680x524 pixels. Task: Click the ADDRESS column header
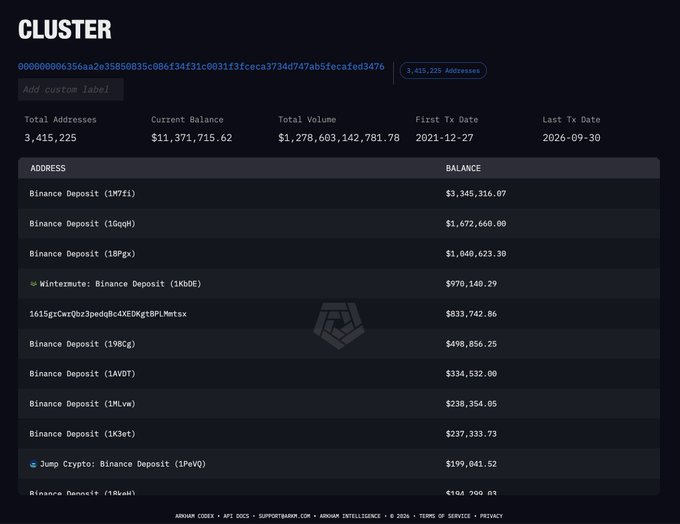[x=48, y=168]
